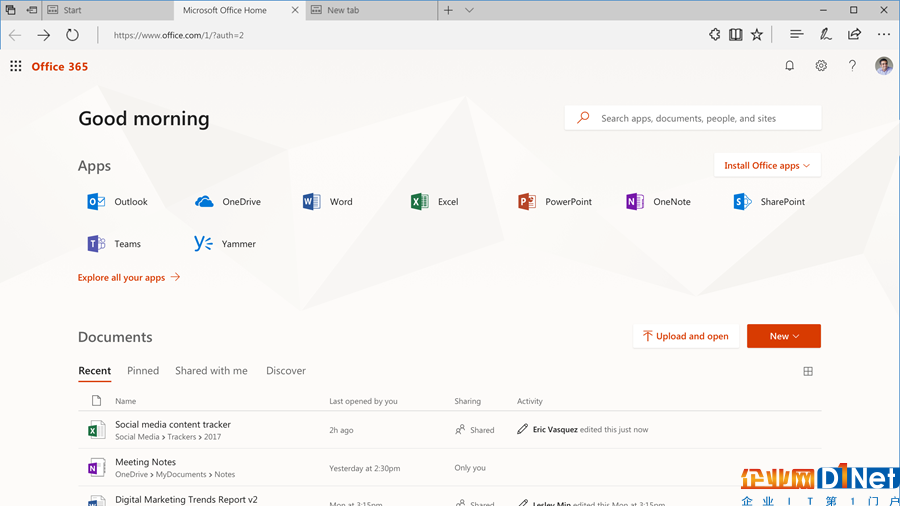This screenshot has height=506, width=900.
Task: Click the browser refresh button
Action: click(72, 35)
